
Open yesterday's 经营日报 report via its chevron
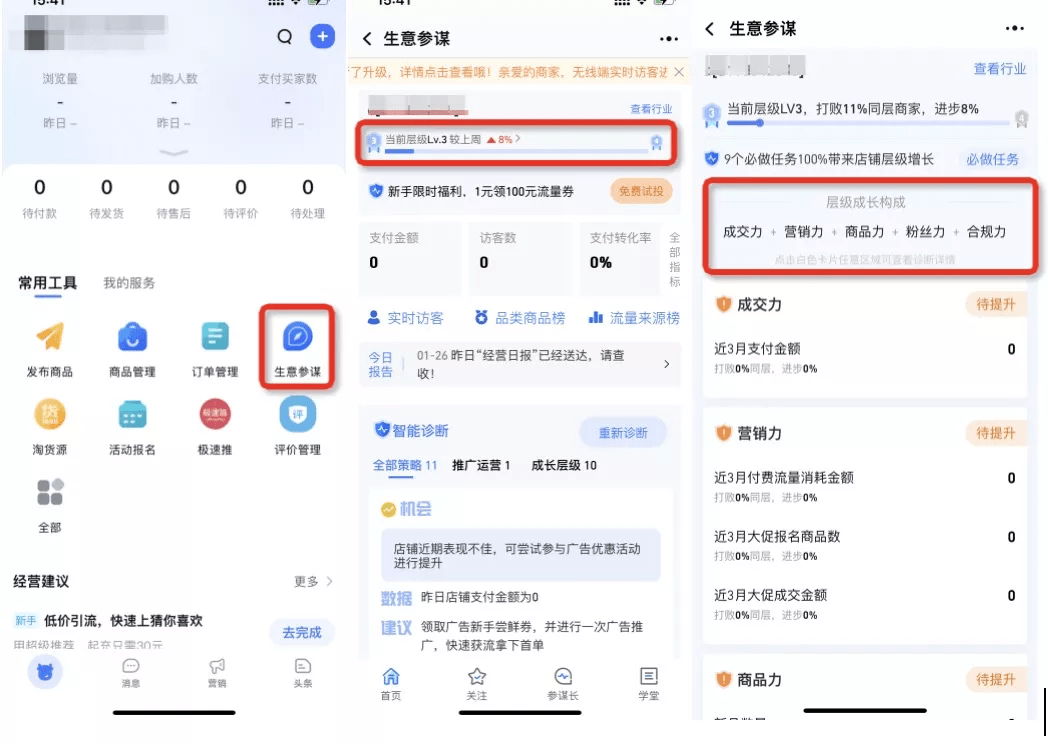[x=666, y=366]
